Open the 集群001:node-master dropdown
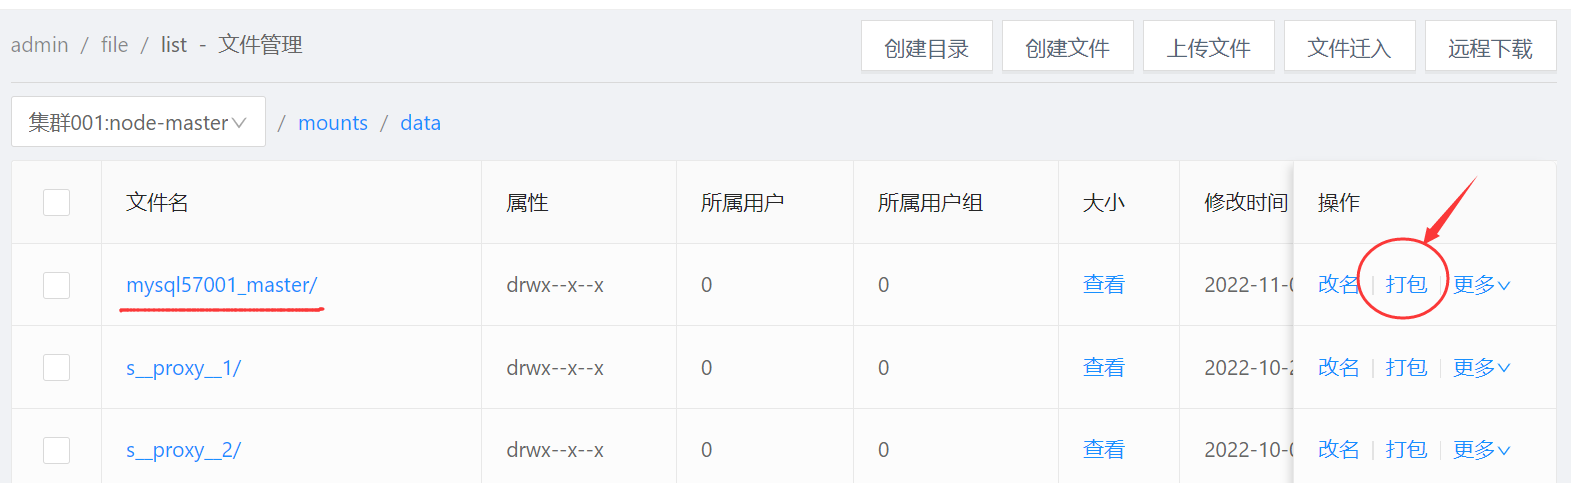The height and width of the screenshot is (483, 1571). coord(138,122)
